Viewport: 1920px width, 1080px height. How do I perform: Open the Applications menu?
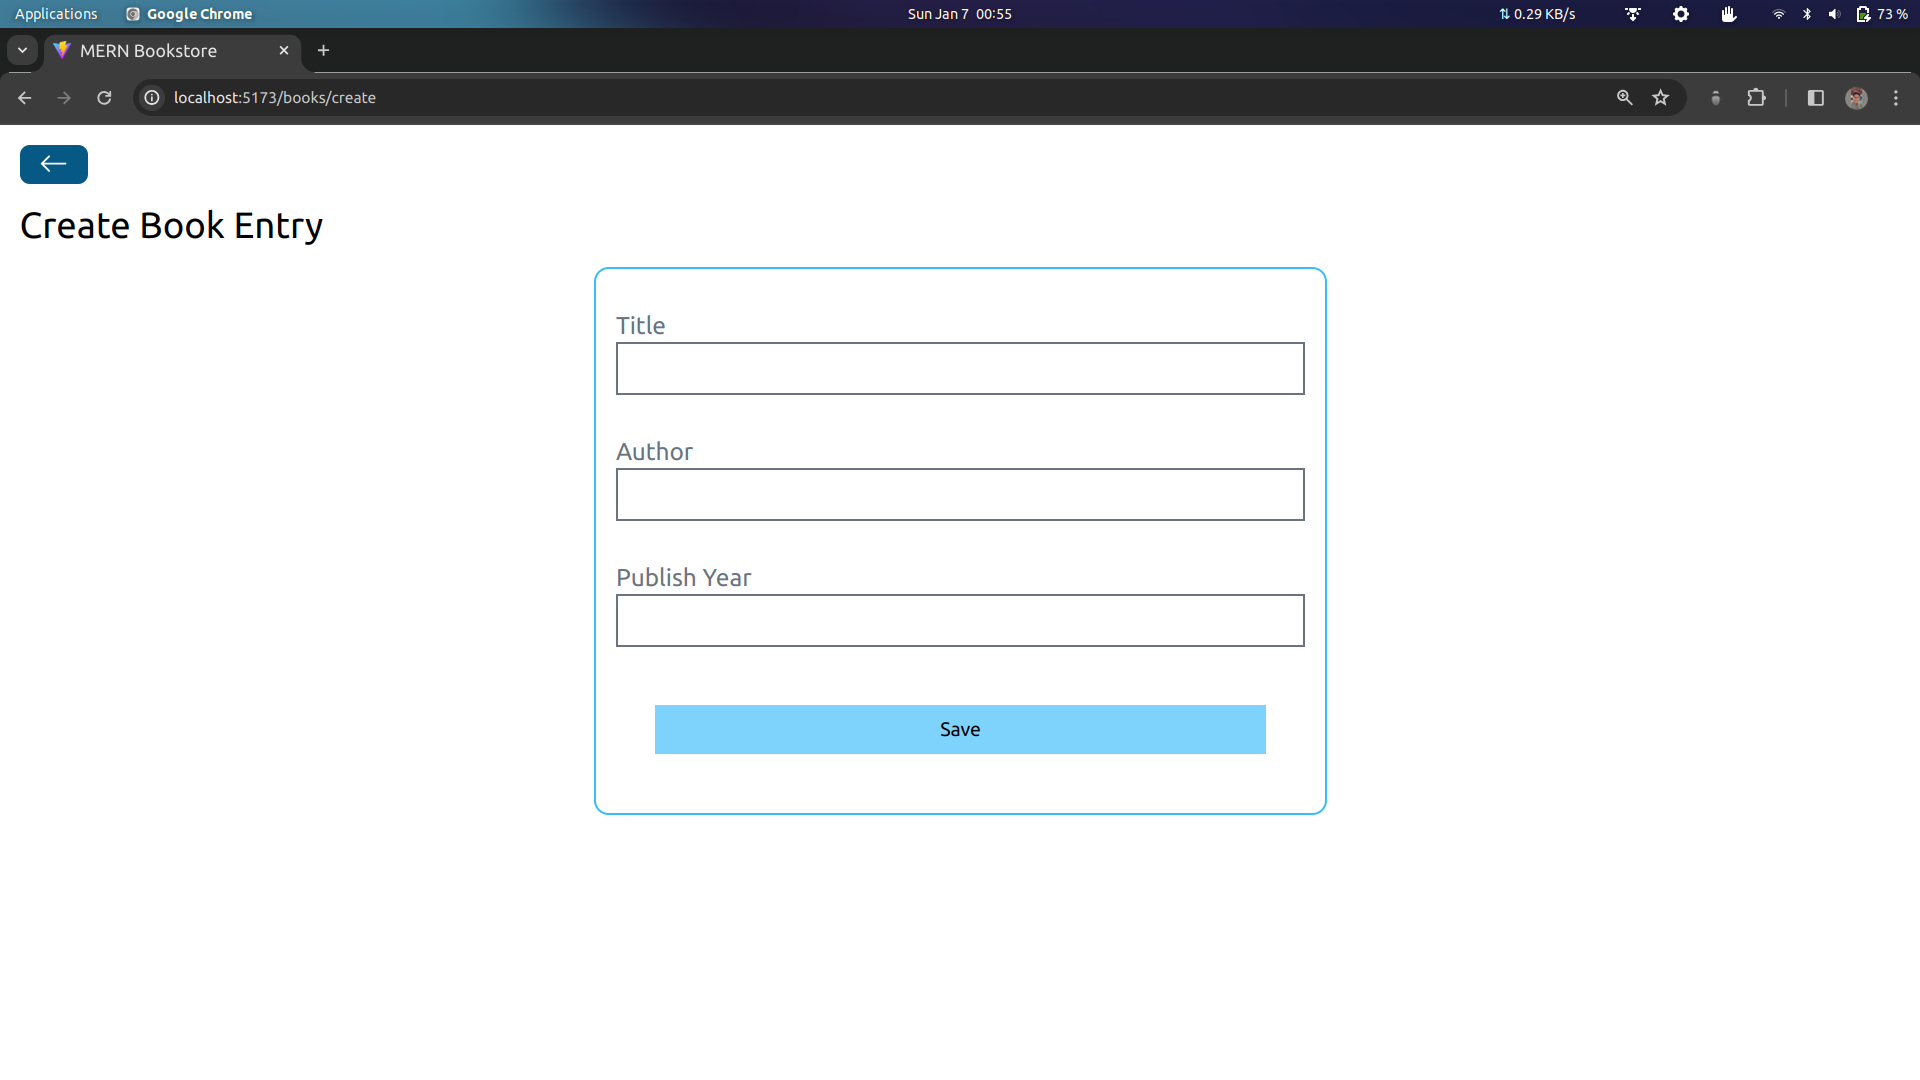pyautogui.click(x=55, y=13)
